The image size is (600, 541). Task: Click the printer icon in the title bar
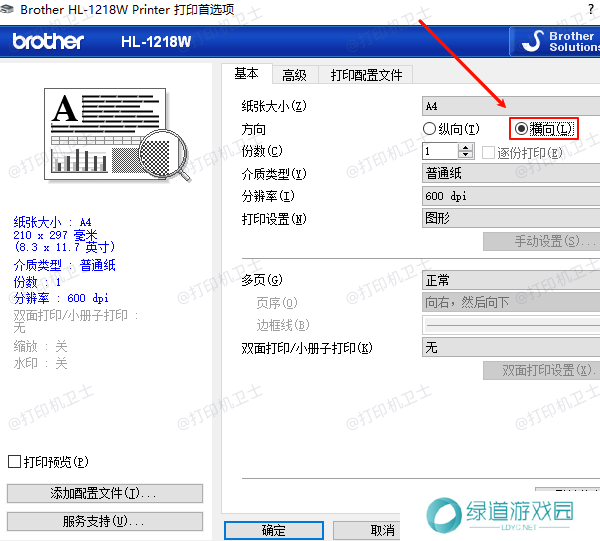point(9,9)
